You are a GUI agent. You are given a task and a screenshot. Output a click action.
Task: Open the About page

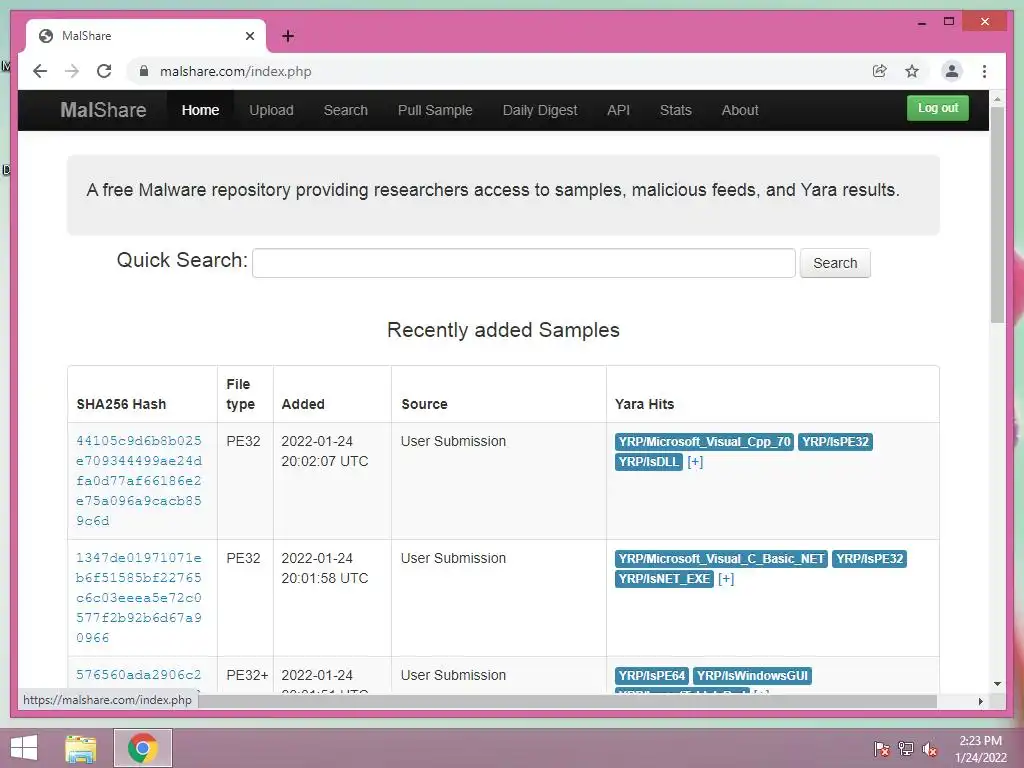[740, 110]
